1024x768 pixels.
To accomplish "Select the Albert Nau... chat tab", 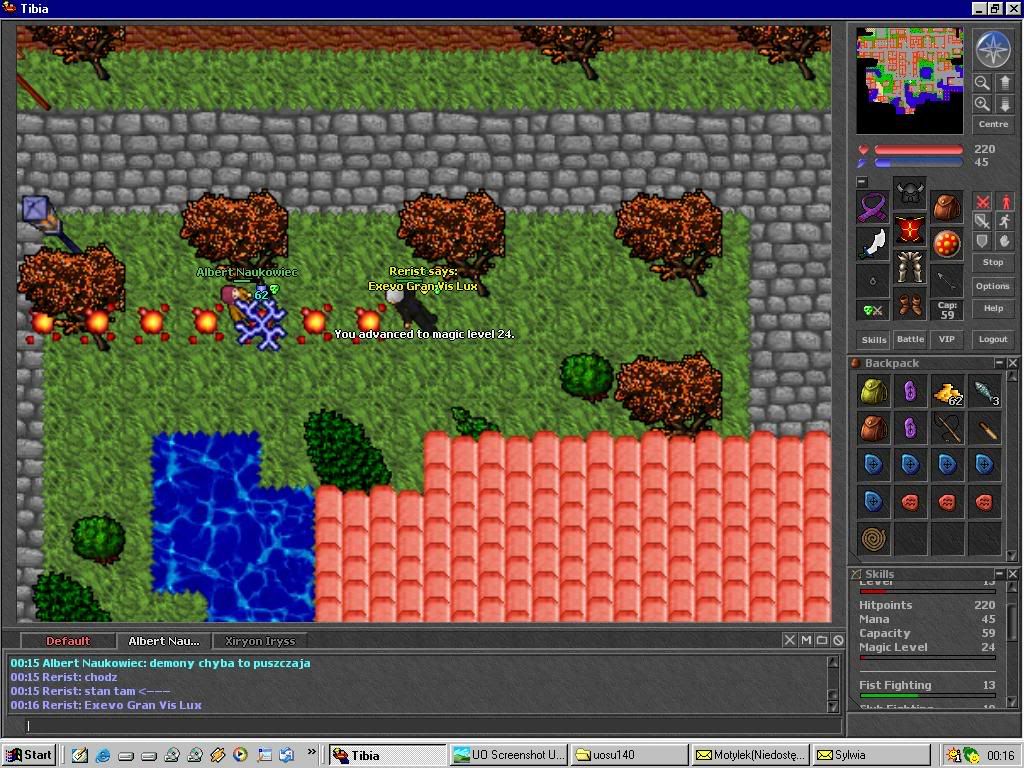I will (164, 641).
